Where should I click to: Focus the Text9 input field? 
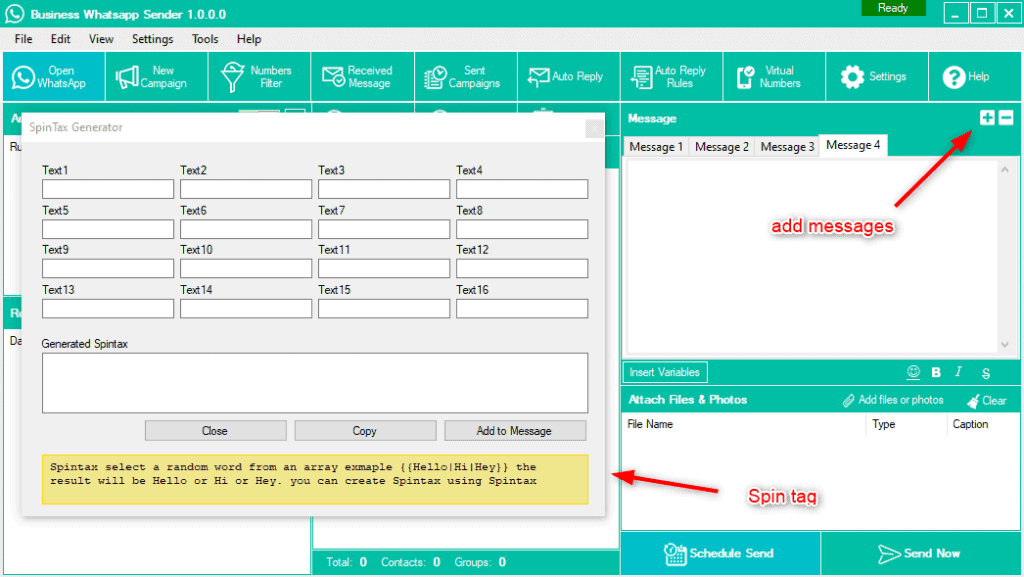pos(108,268)
